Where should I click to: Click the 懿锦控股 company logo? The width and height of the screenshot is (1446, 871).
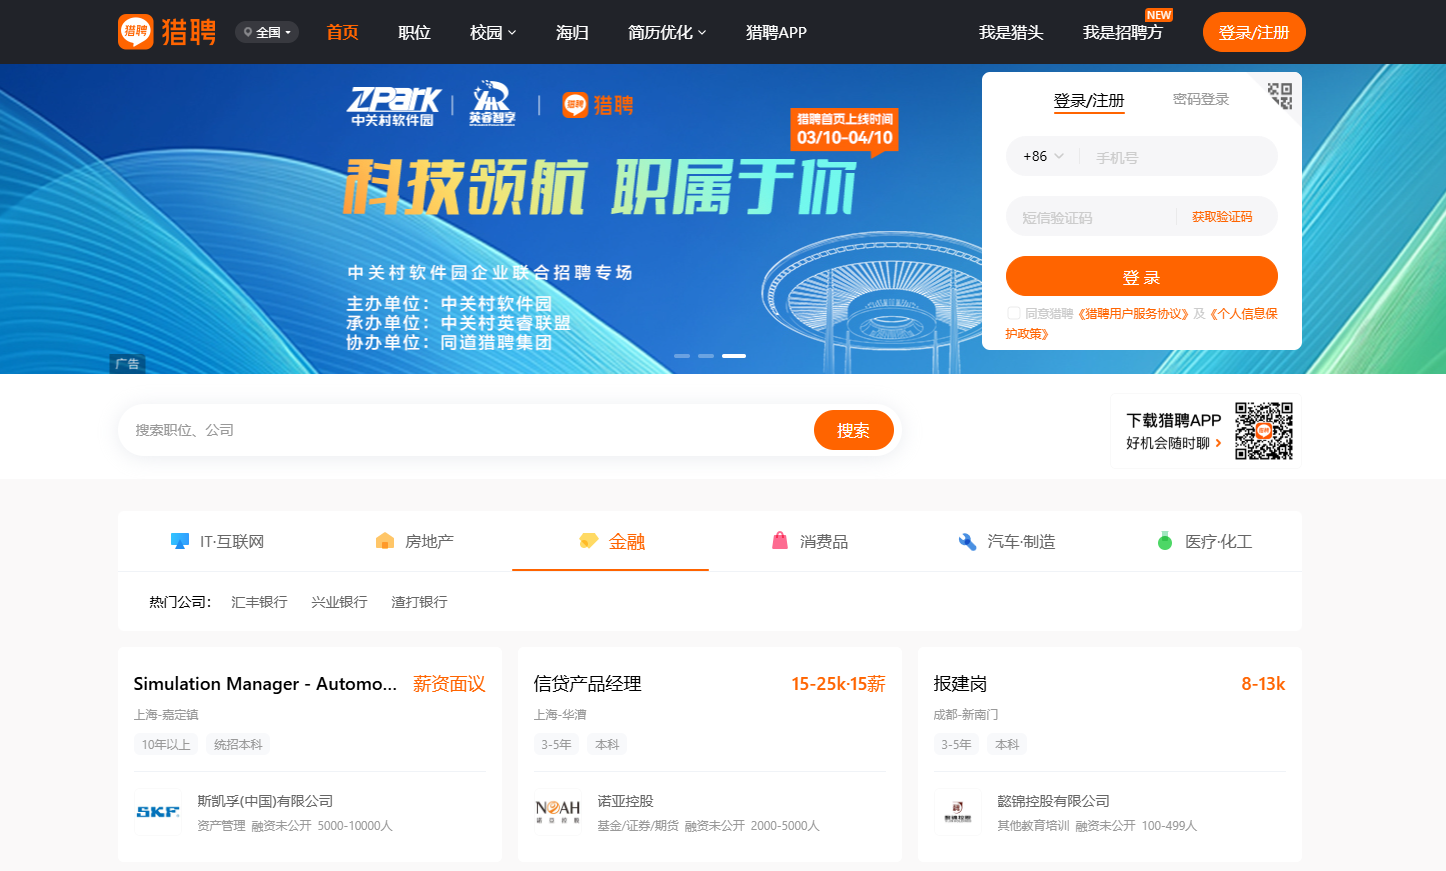tap(958, 812)
